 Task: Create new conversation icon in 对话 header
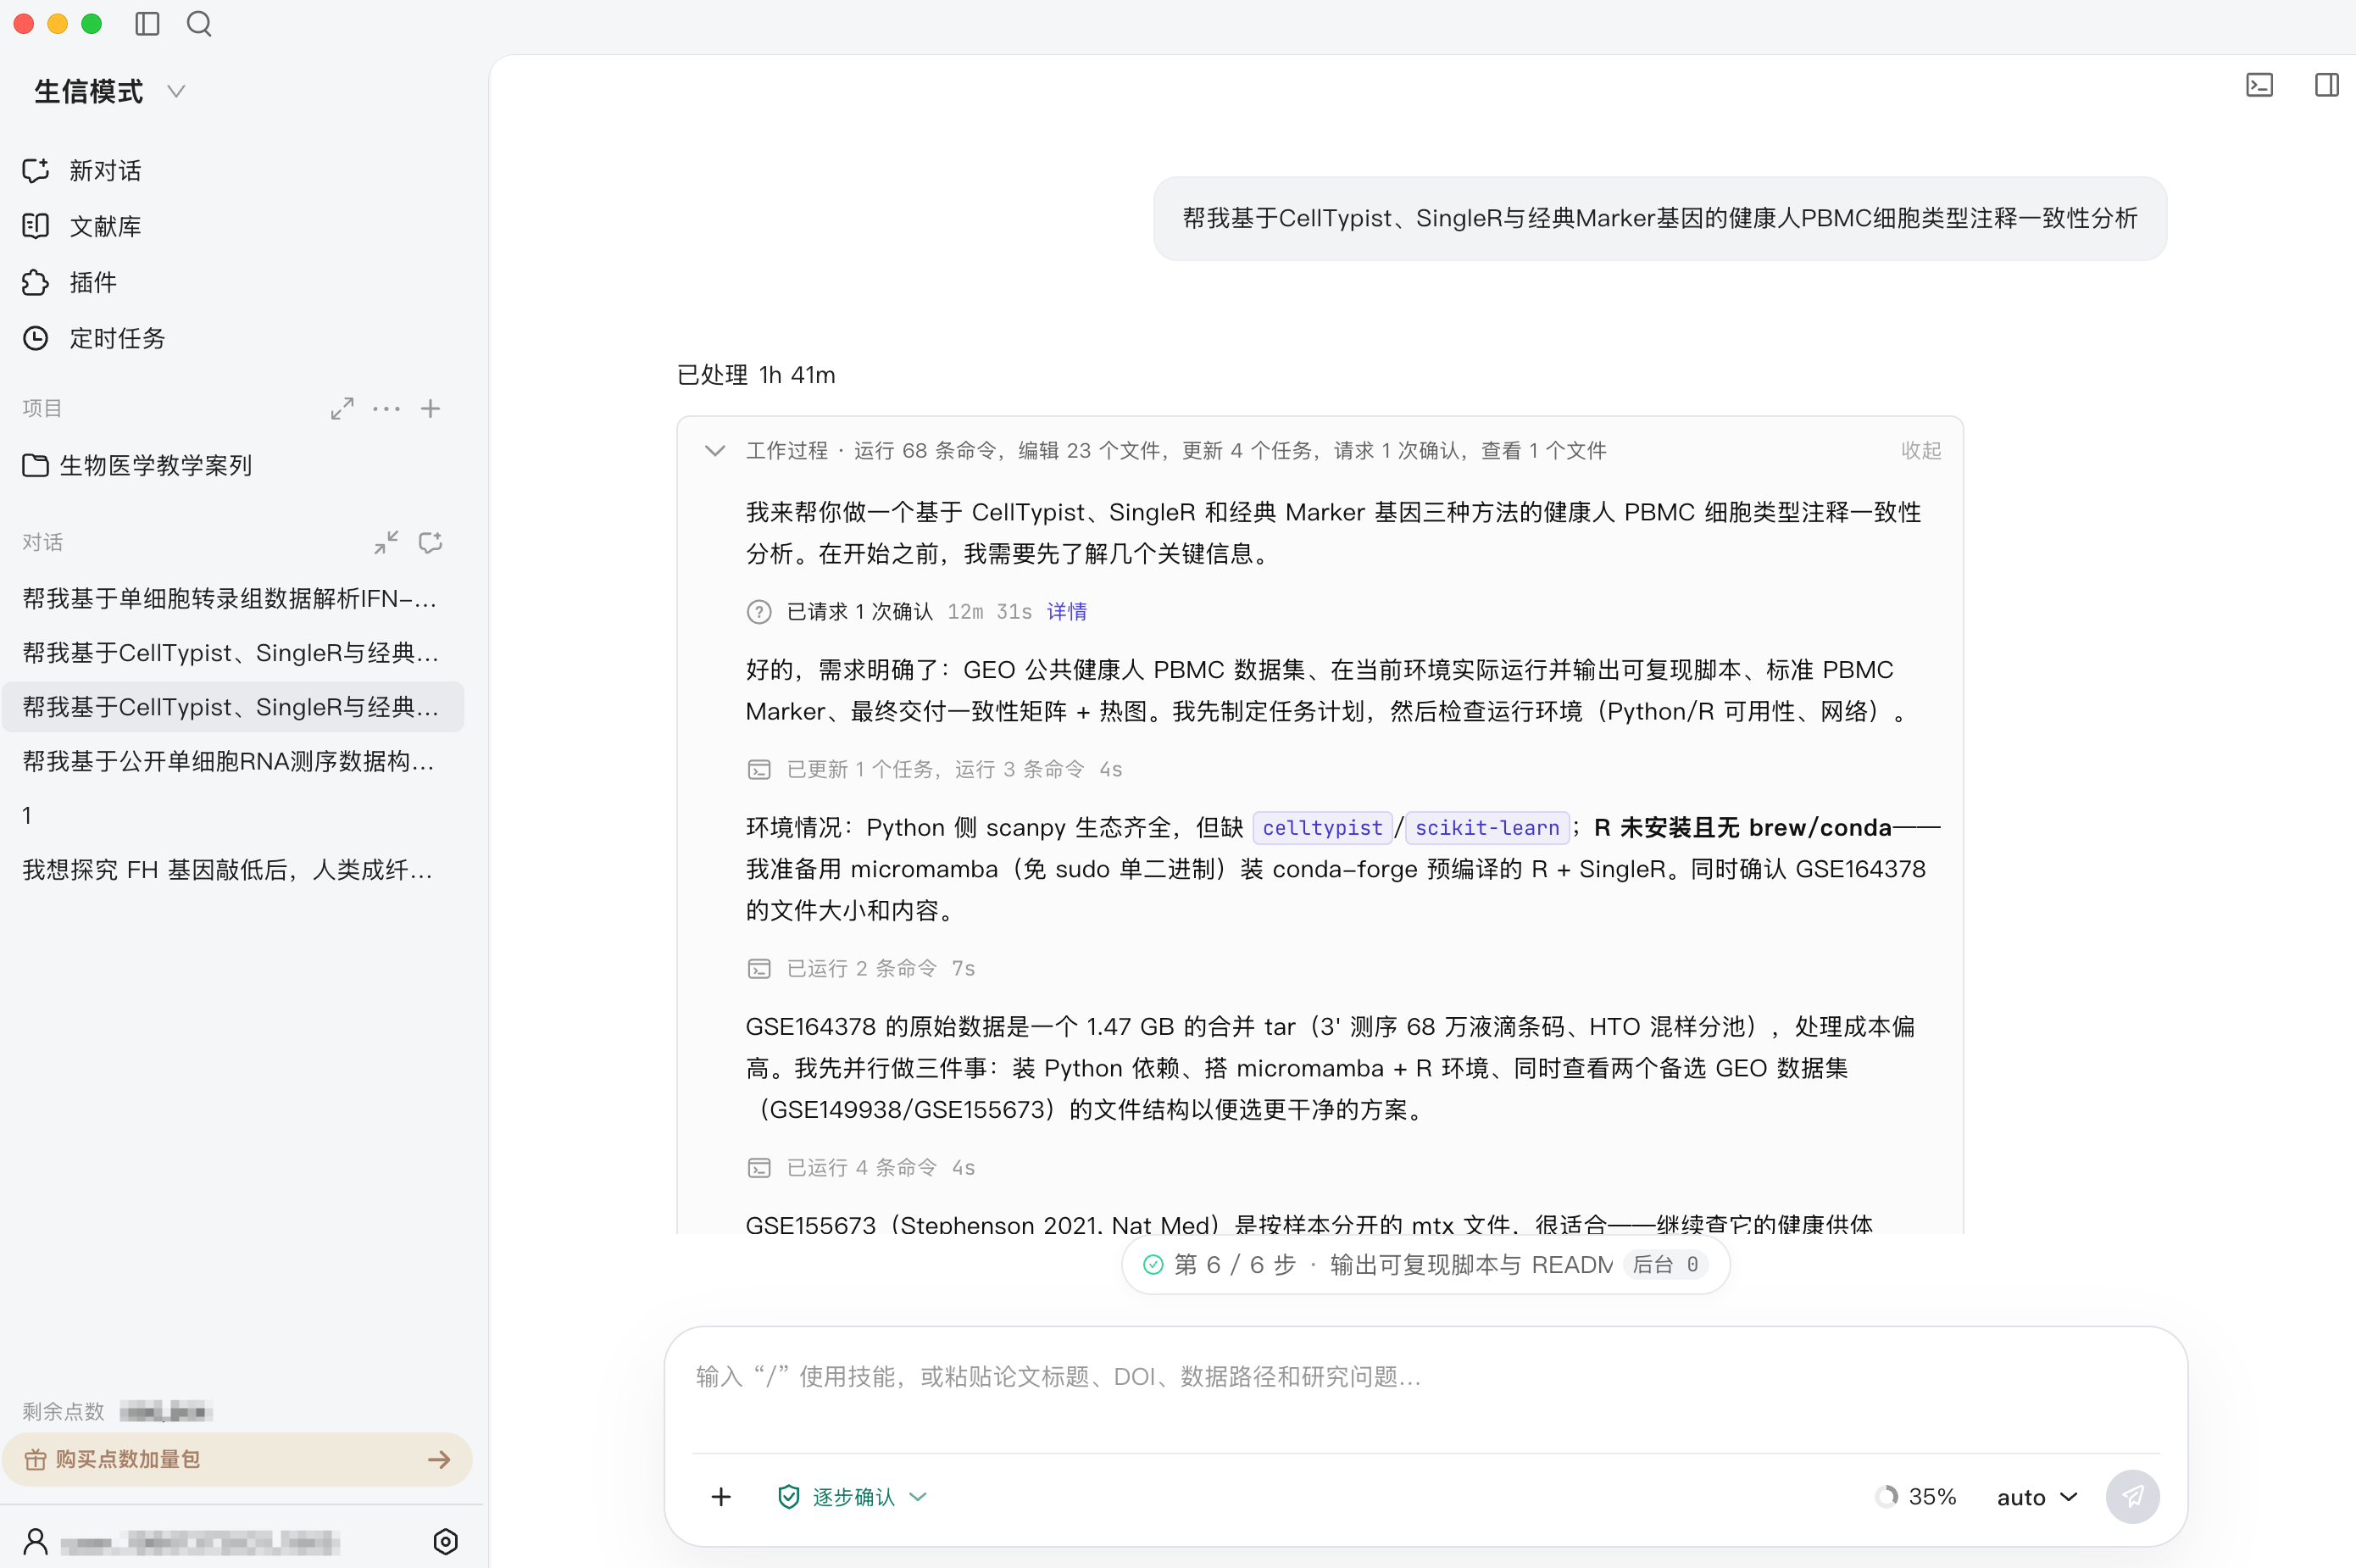click(430, 543)
